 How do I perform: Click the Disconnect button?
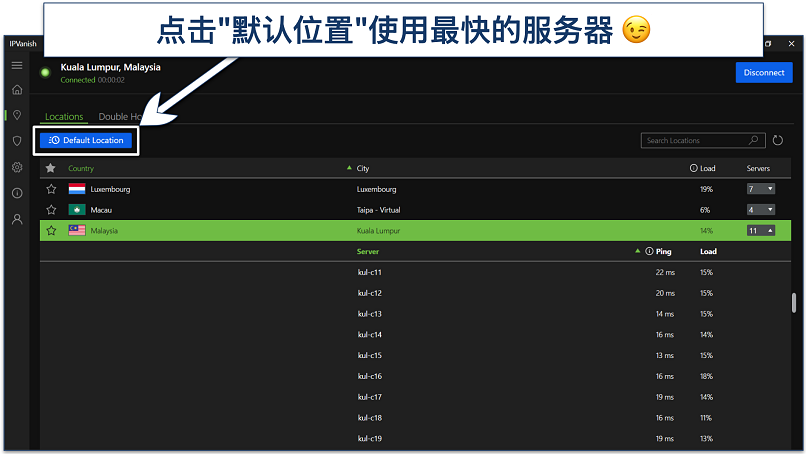pos(764,72)
